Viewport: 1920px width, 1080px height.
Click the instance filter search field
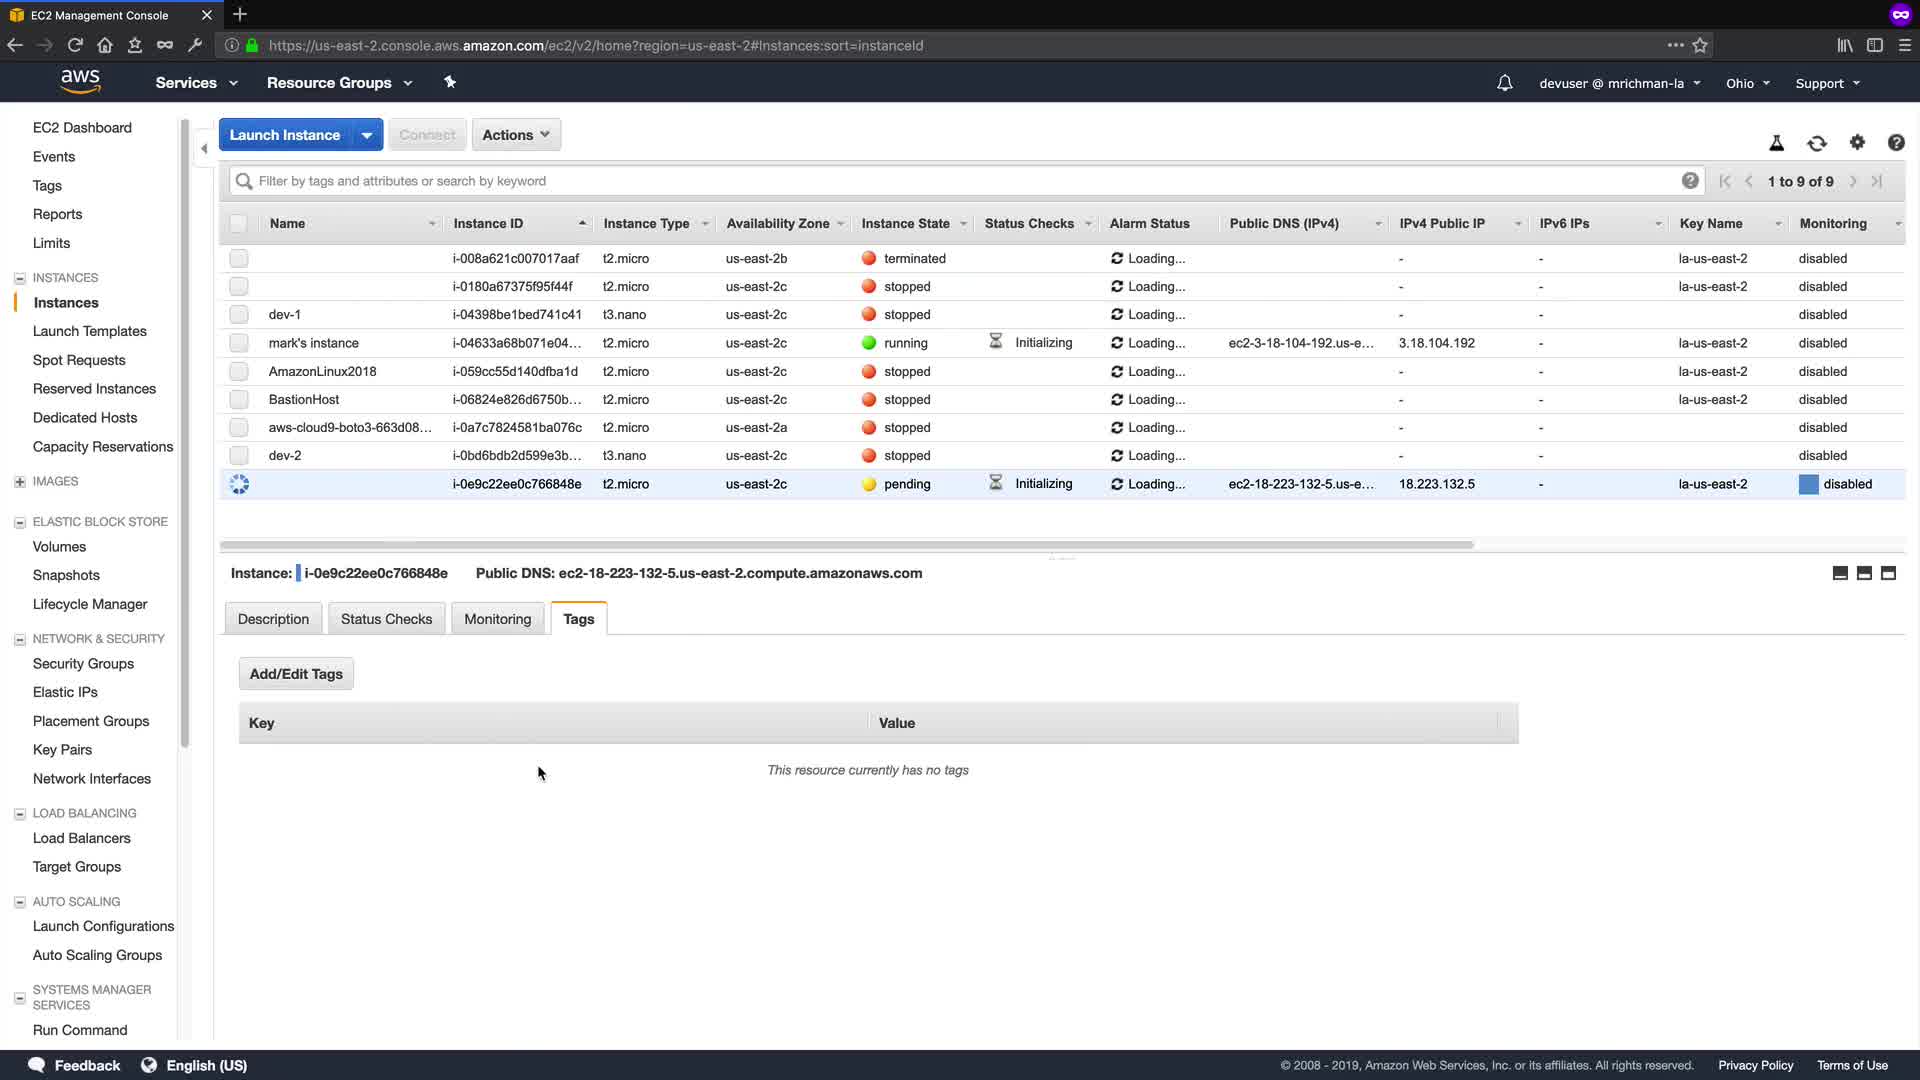coord(960,181)
